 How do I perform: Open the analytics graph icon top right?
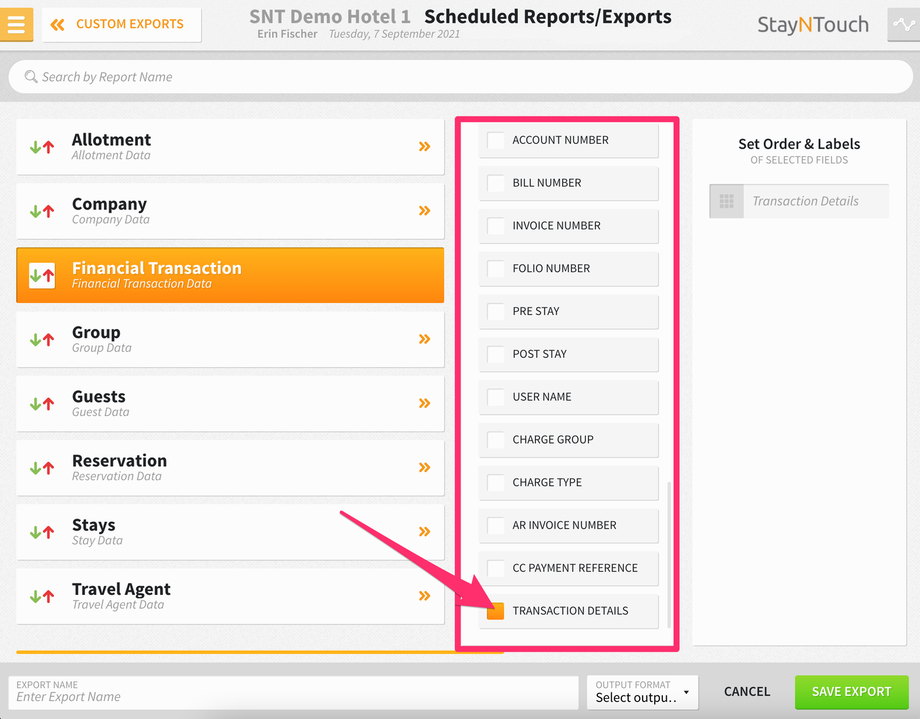pyautogui.click(x=904, y=25)
